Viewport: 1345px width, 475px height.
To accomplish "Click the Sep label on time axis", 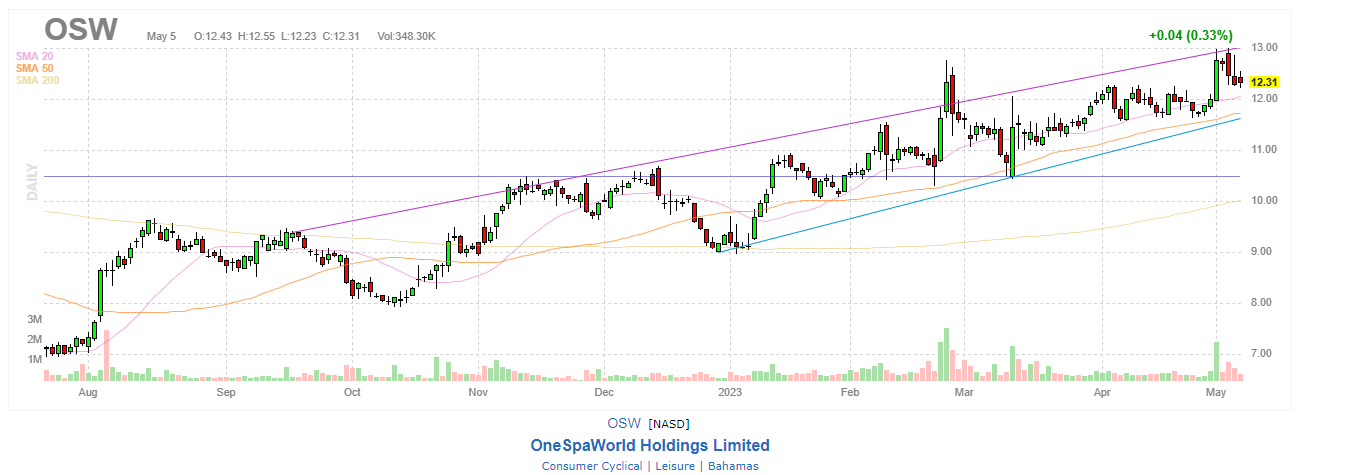I will click(226, 394).
